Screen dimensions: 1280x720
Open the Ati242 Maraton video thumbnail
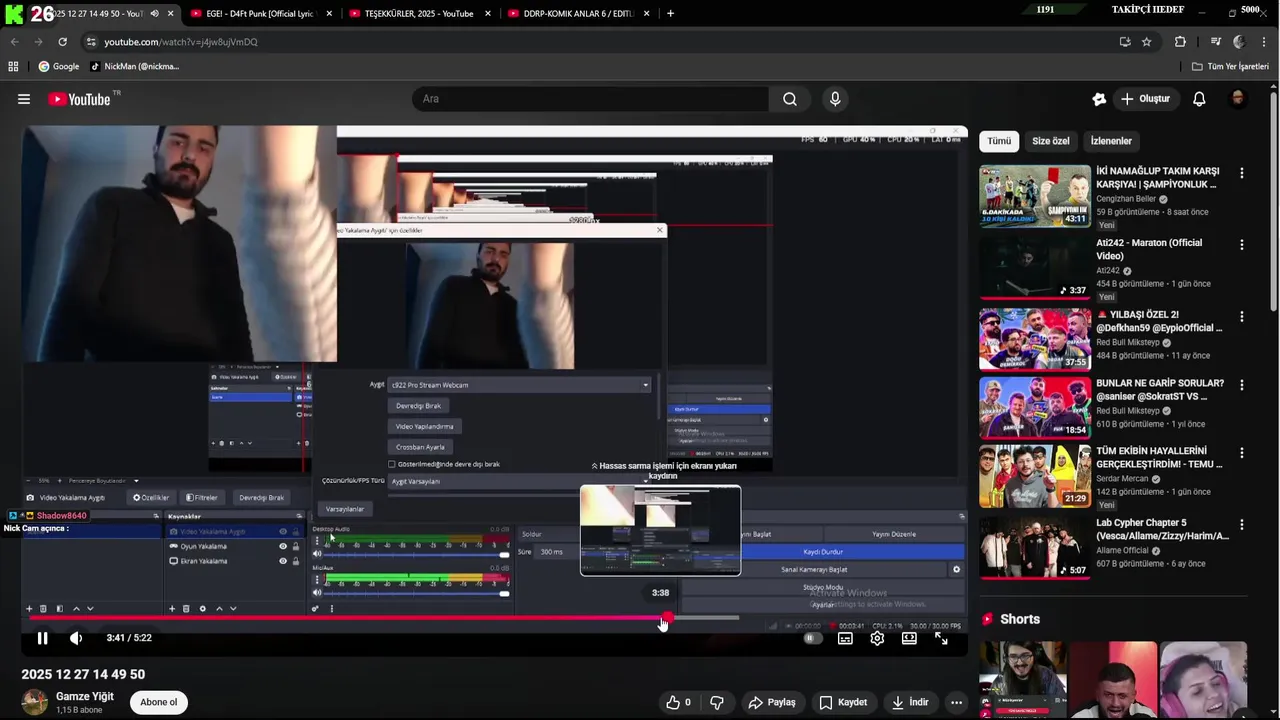coord(1035,268)
